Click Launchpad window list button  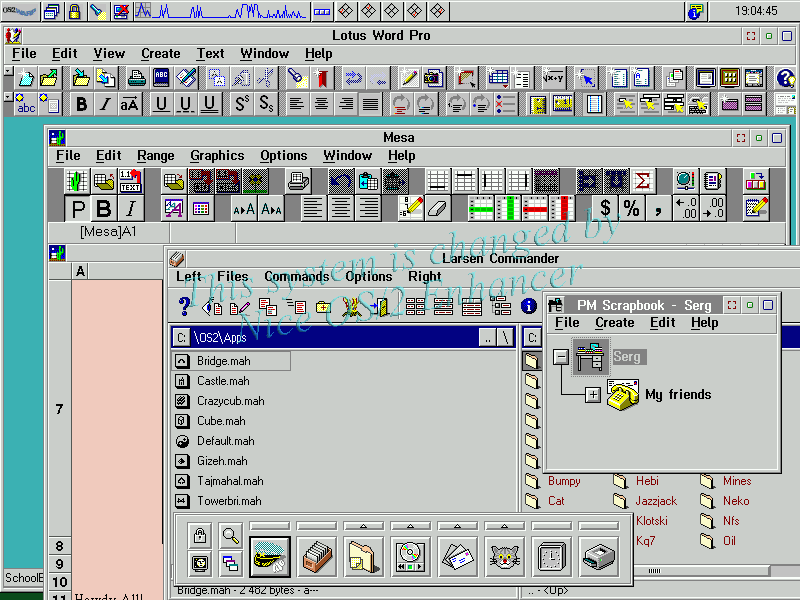click(x=231, y=563)
